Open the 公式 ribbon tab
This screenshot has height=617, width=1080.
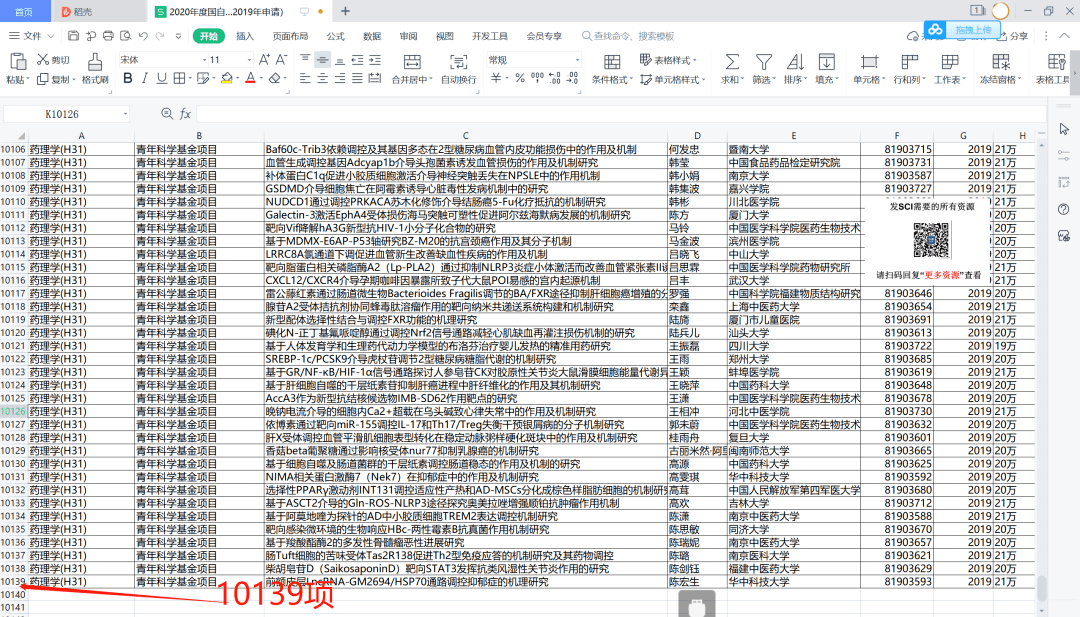coord(335,36)
